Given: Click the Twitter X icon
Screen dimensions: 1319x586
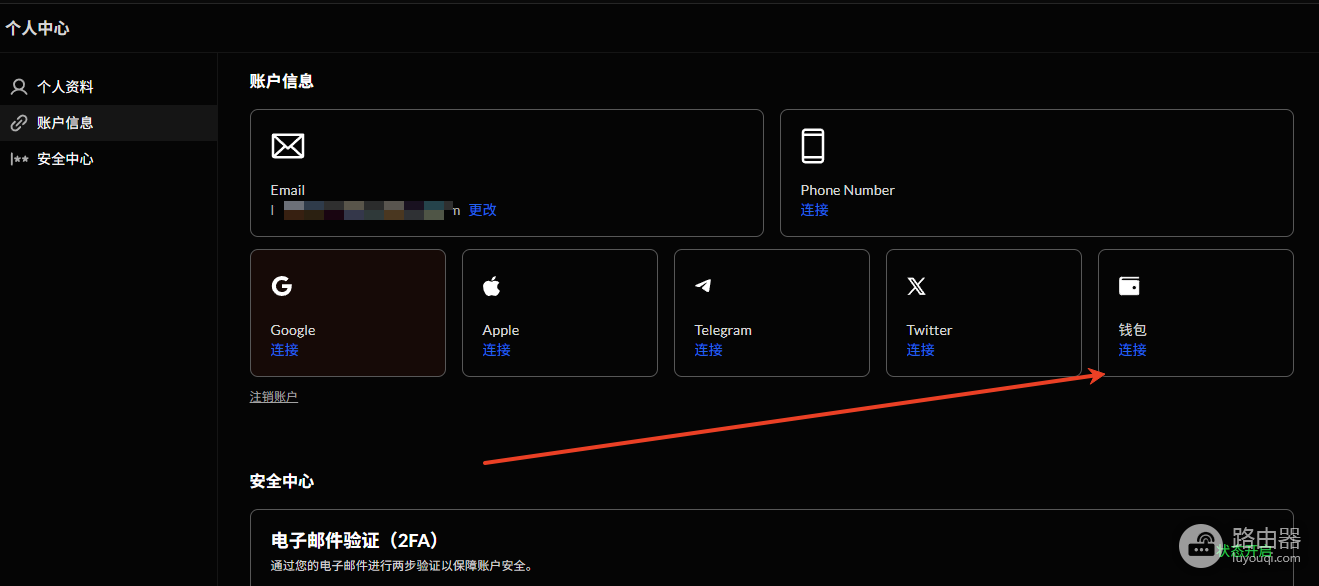Looking at the screenshot, I should point(916,287).
